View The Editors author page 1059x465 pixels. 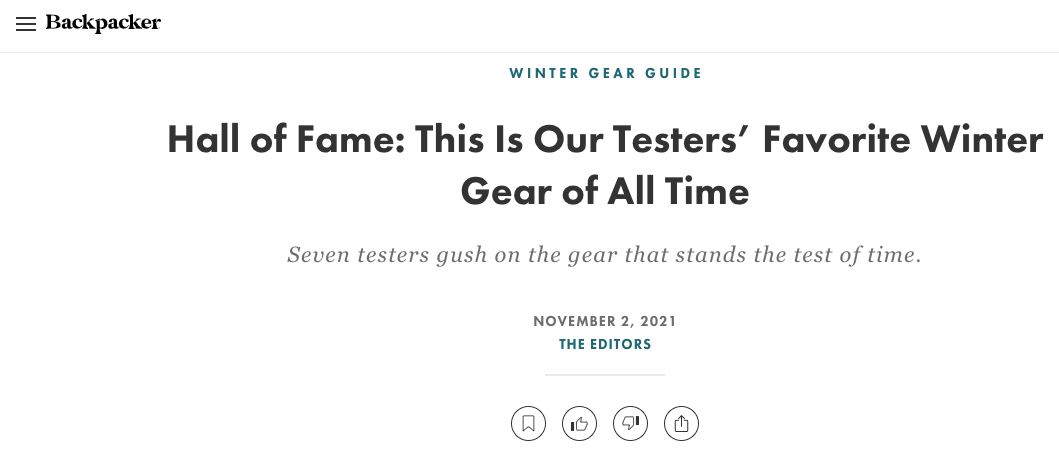coord(605,344)
